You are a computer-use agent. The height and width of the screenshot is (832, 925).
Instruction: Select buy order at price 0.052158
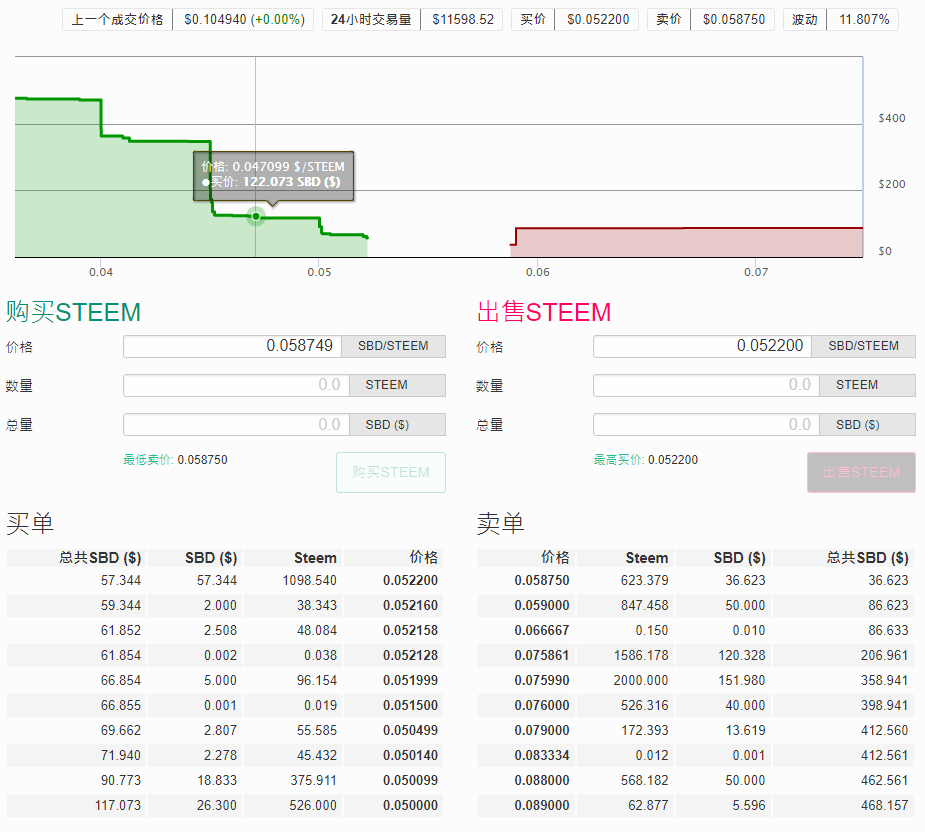click(223, 631)
